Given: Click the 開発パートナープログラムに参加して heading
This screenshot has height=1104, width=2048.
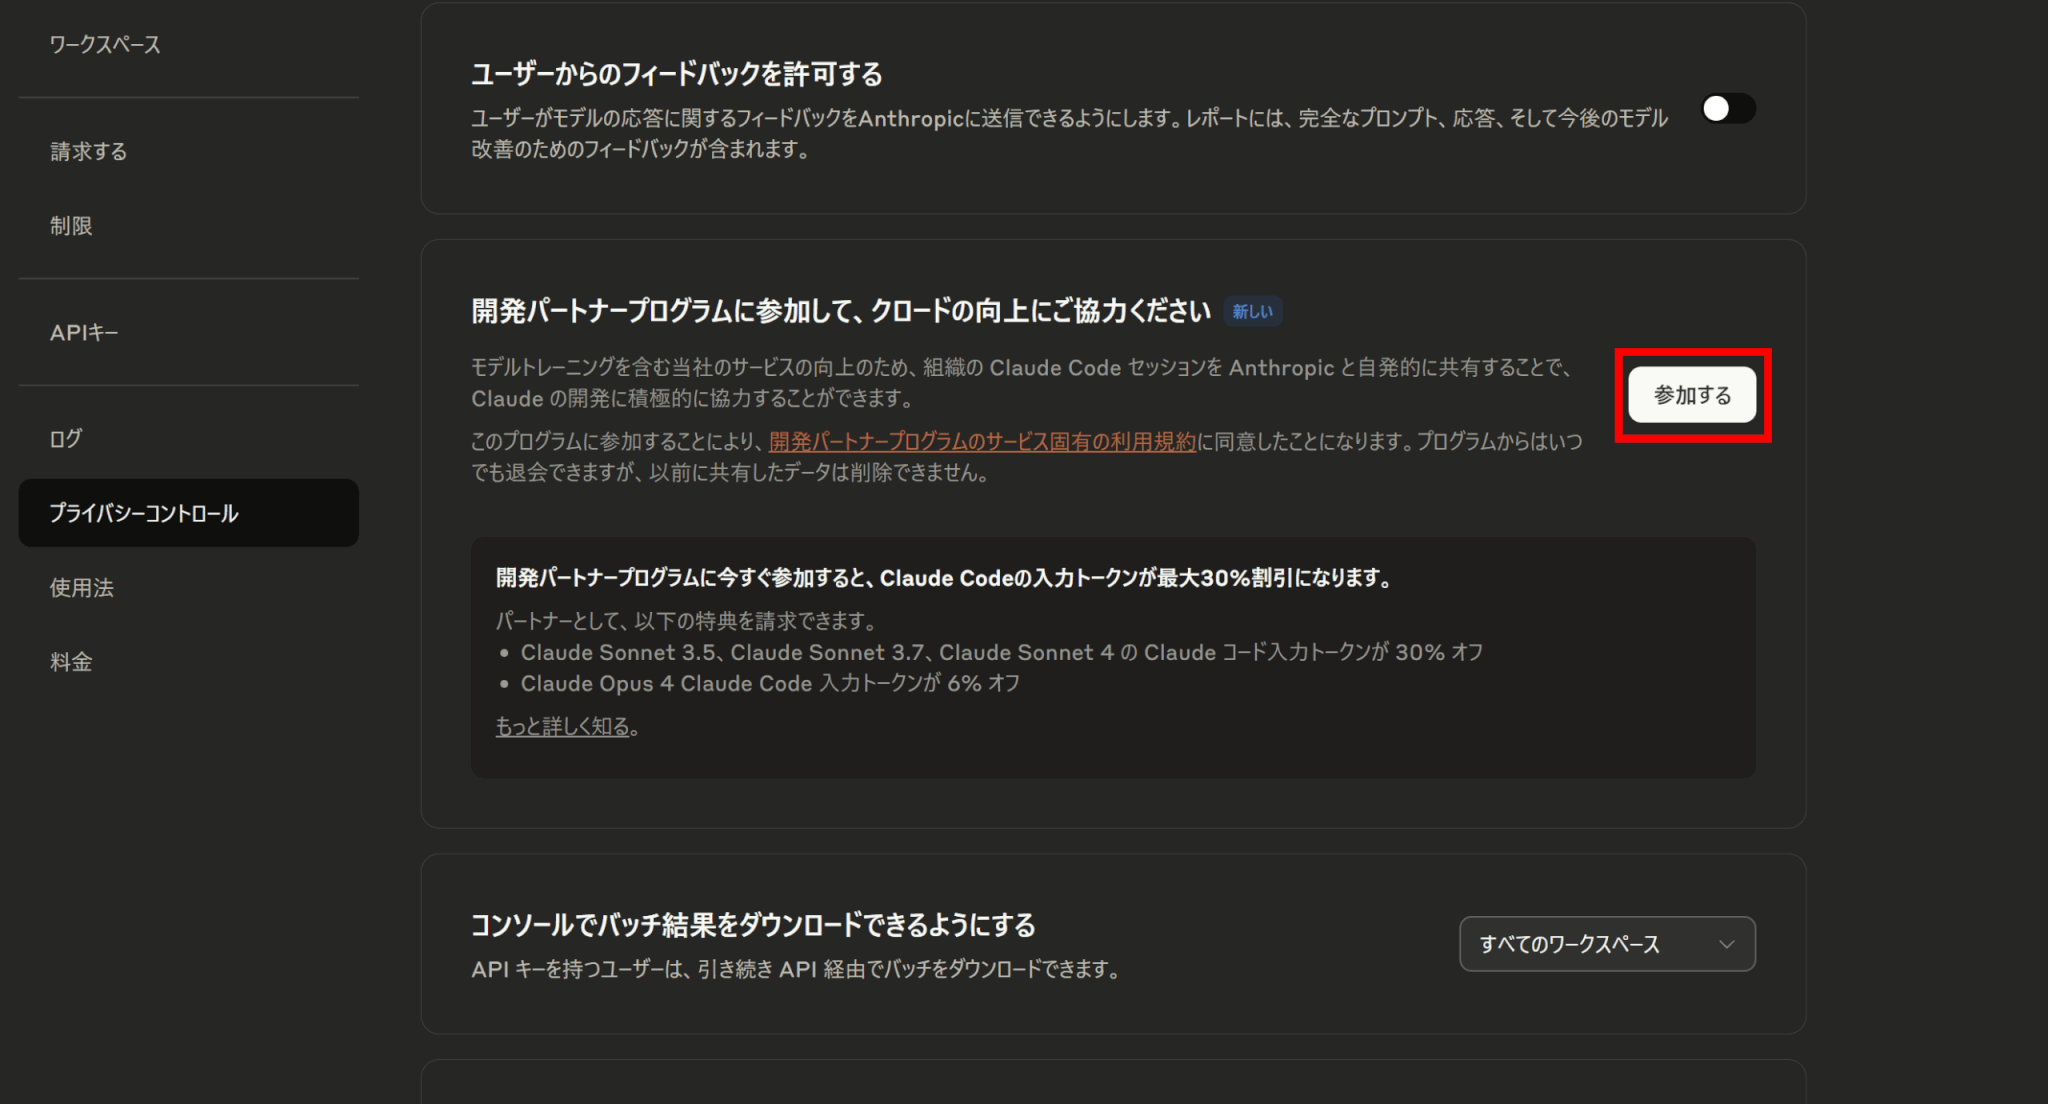Looking at the screenshot, I should 841,311.
